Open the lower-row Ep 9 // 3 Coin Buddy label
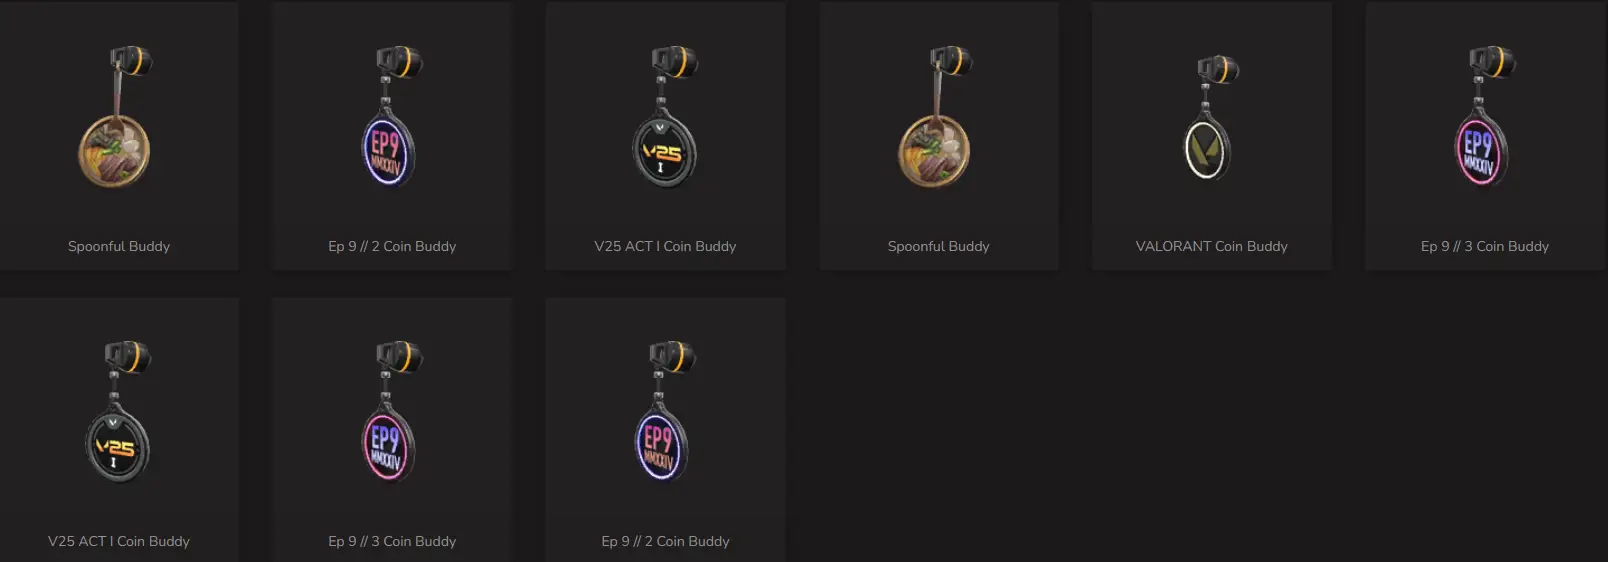The height and width of the screenshot is (562, 1608). tap(392, 541)
